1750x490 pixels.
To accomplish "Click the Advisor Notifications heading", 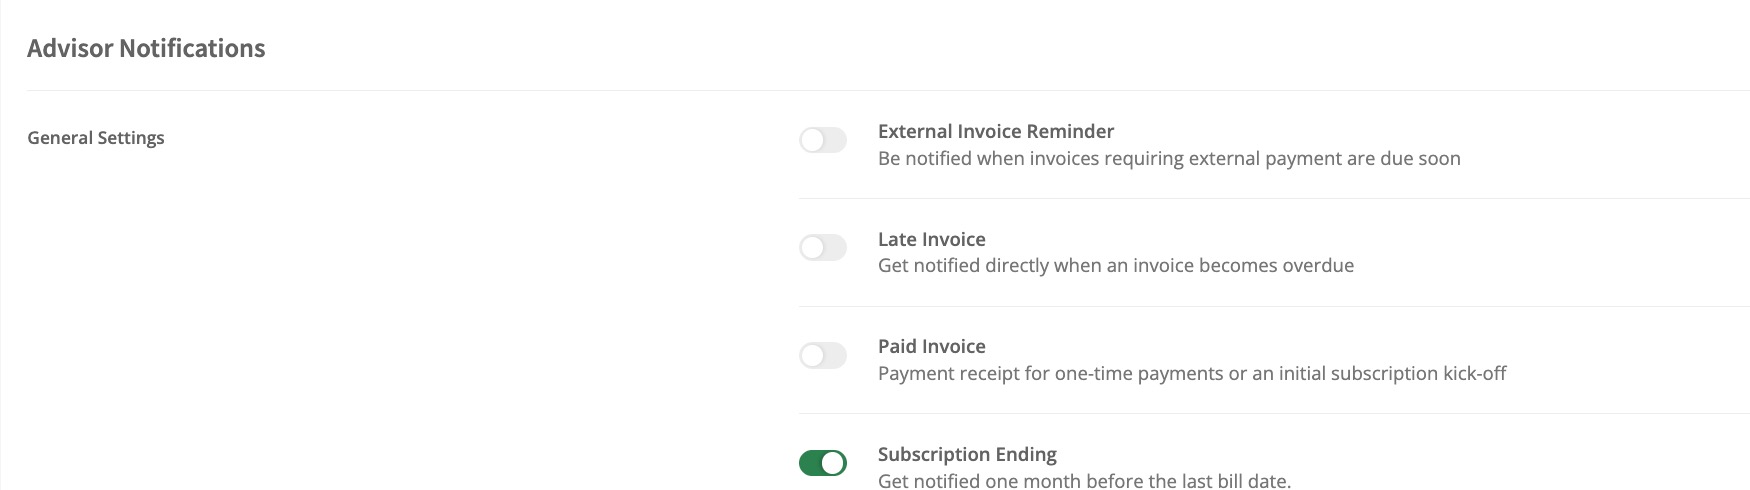I will (146, 48).
